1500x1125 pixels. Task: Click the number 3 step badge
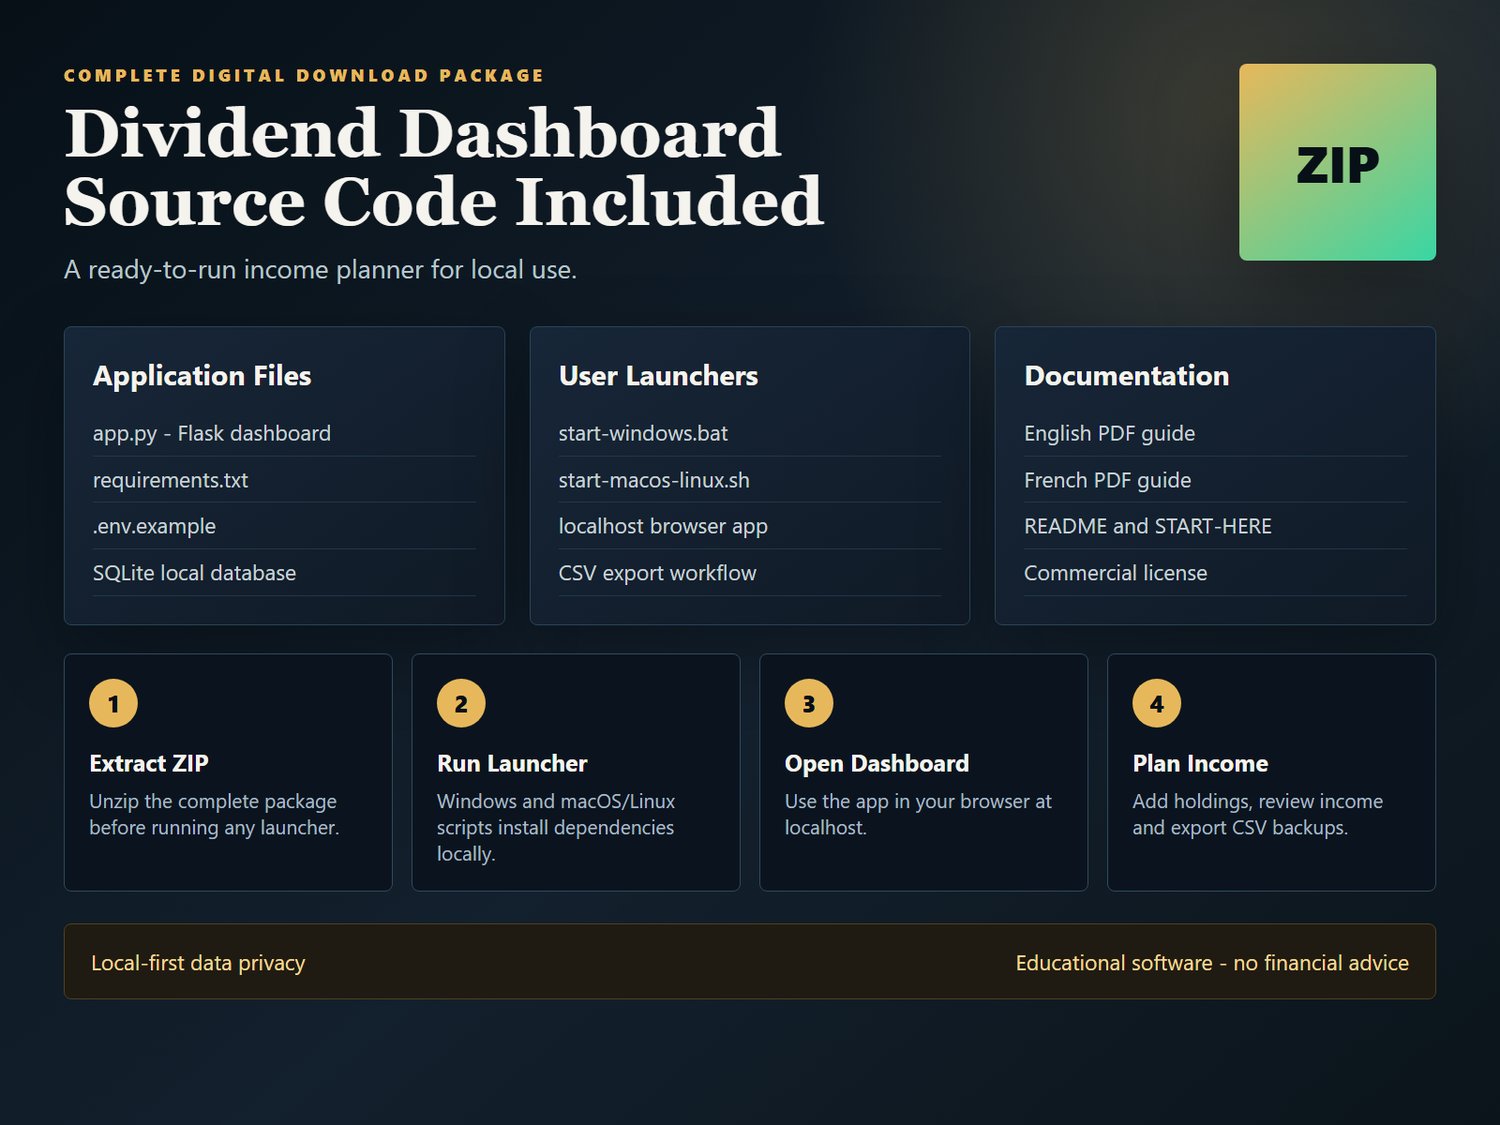coord(809,704)
